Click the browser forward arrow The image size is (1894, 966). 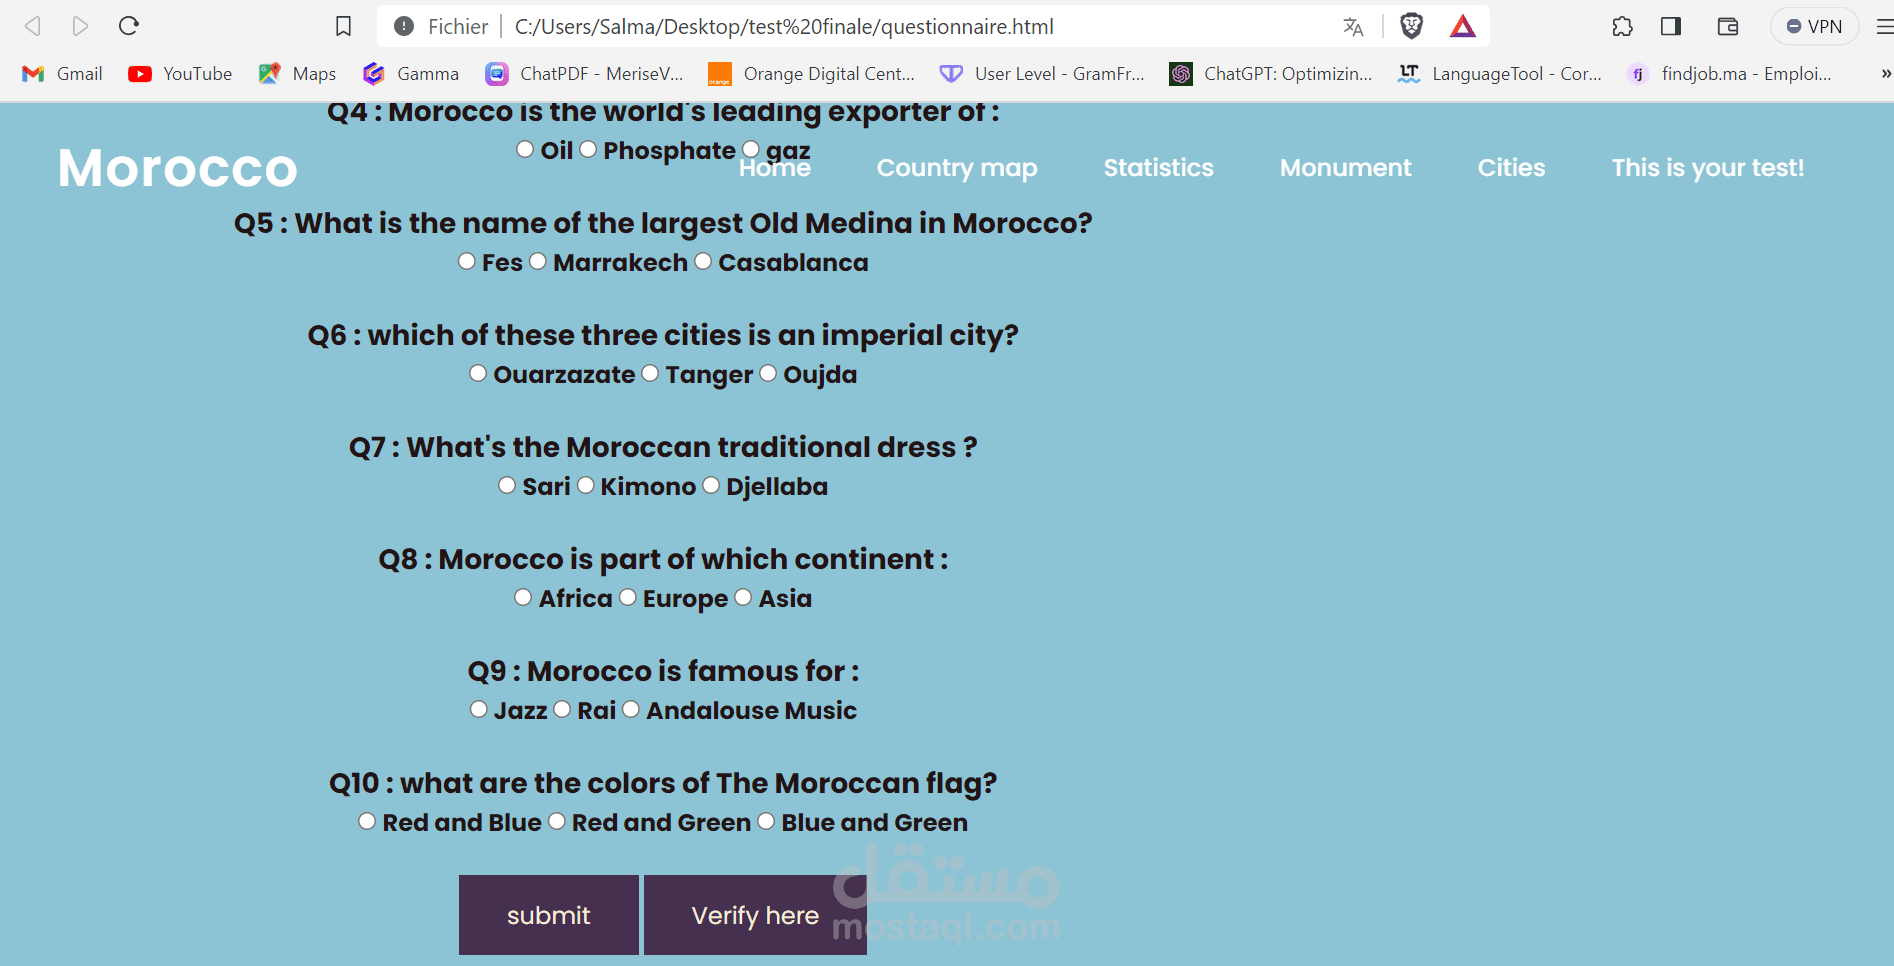[x=81, y=26]
